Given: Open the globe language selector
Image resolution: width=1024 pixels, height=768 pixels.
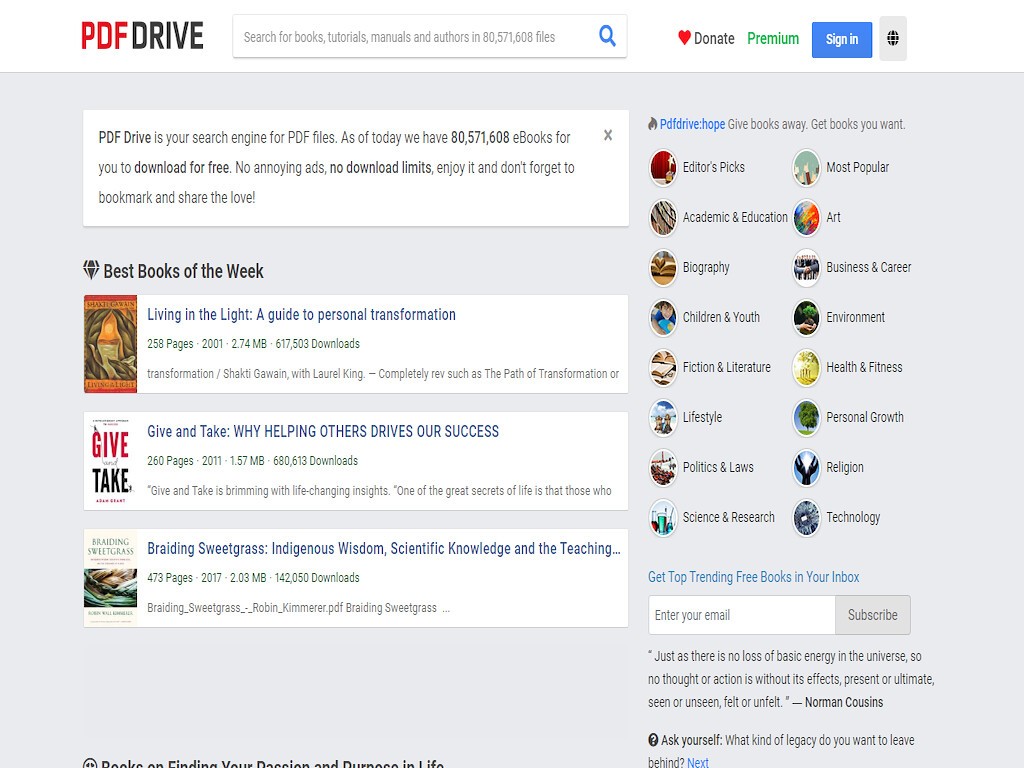Looking at the screenshot, I should [893, 39].
